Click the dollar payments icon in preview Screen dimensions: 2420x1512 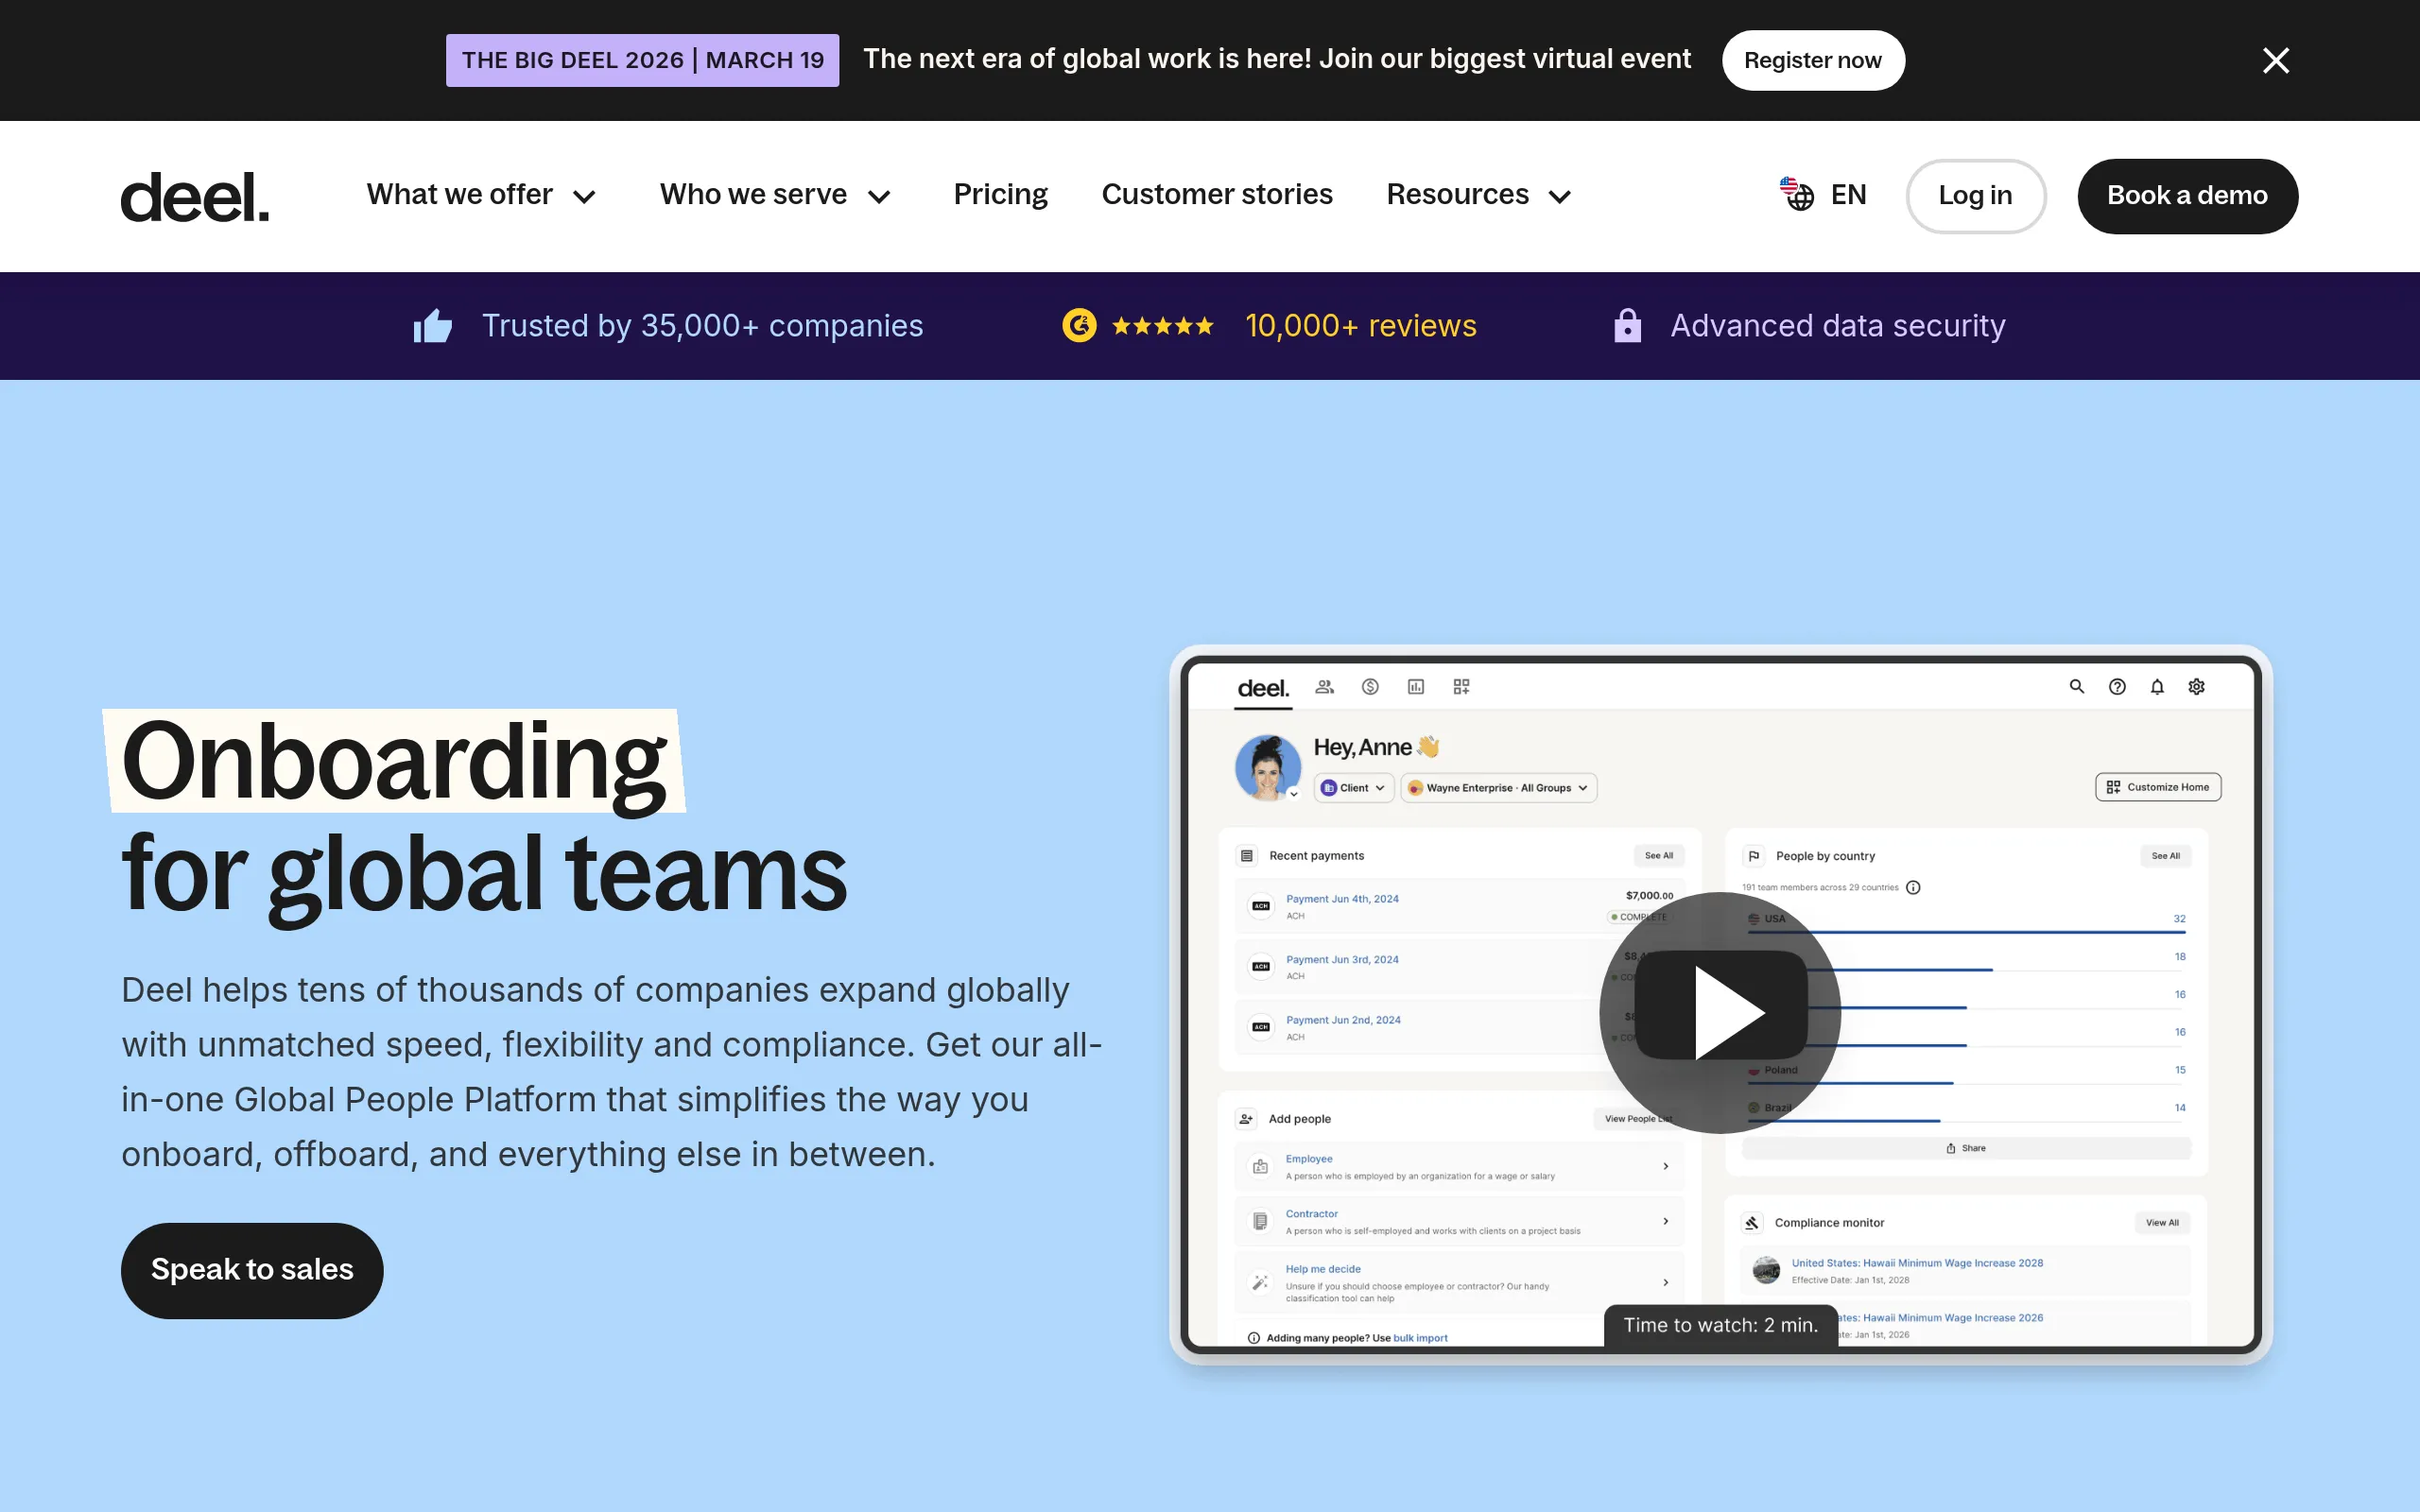click(1370, 687)
